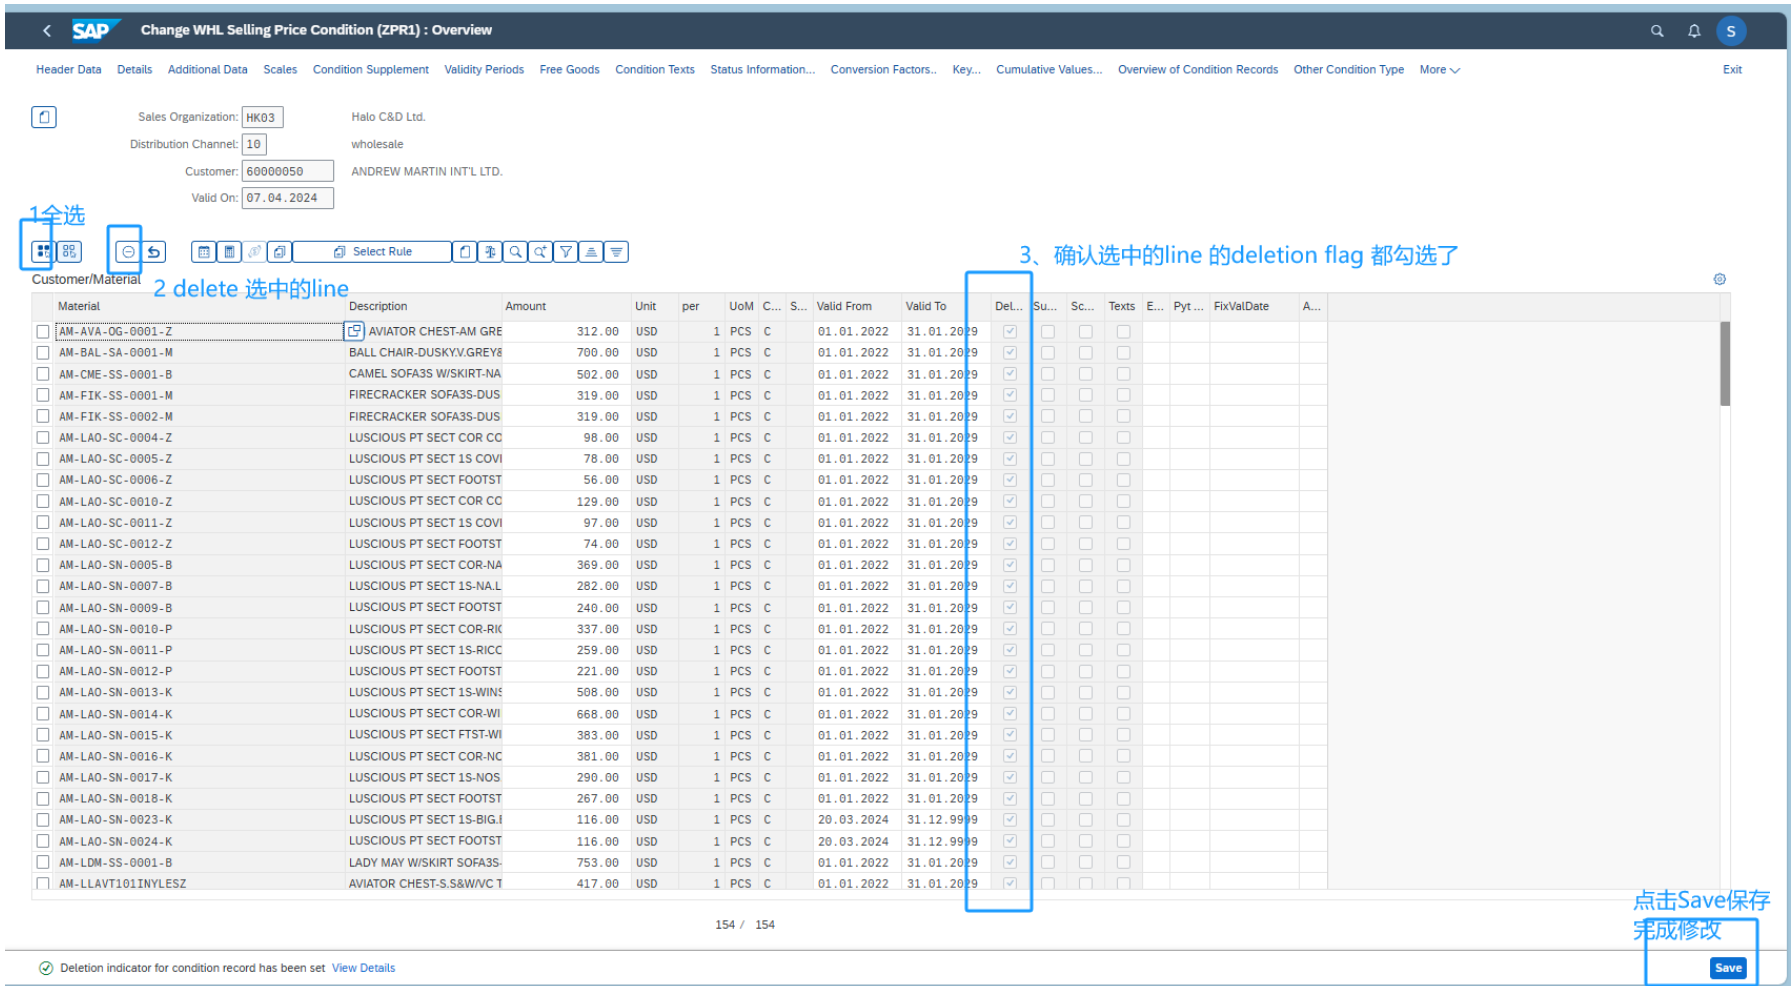This screenshot has height=986, width=1791.
Task: Toggle deletion flag checkbox on AM-BAL-SA-0001-M row
Action: pos(1009,353)
